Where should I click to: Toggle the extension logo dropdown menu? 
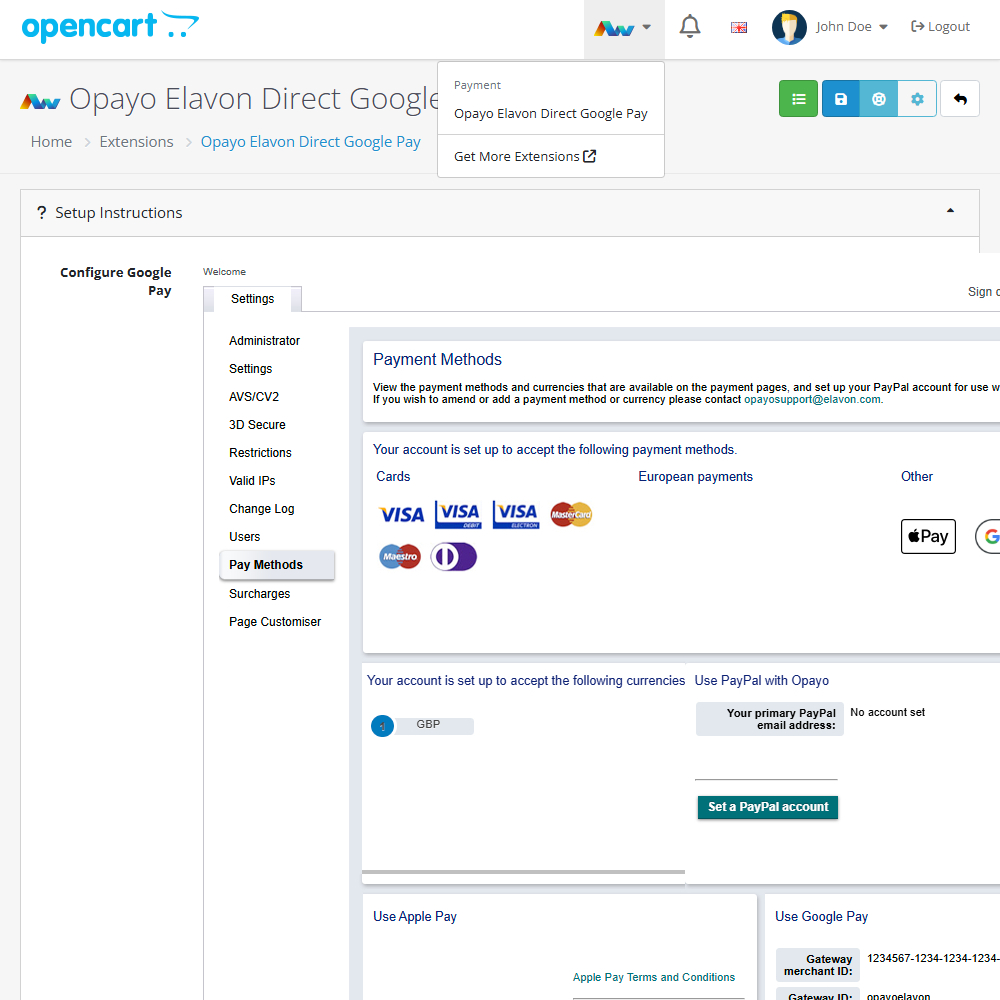(623, 28)
